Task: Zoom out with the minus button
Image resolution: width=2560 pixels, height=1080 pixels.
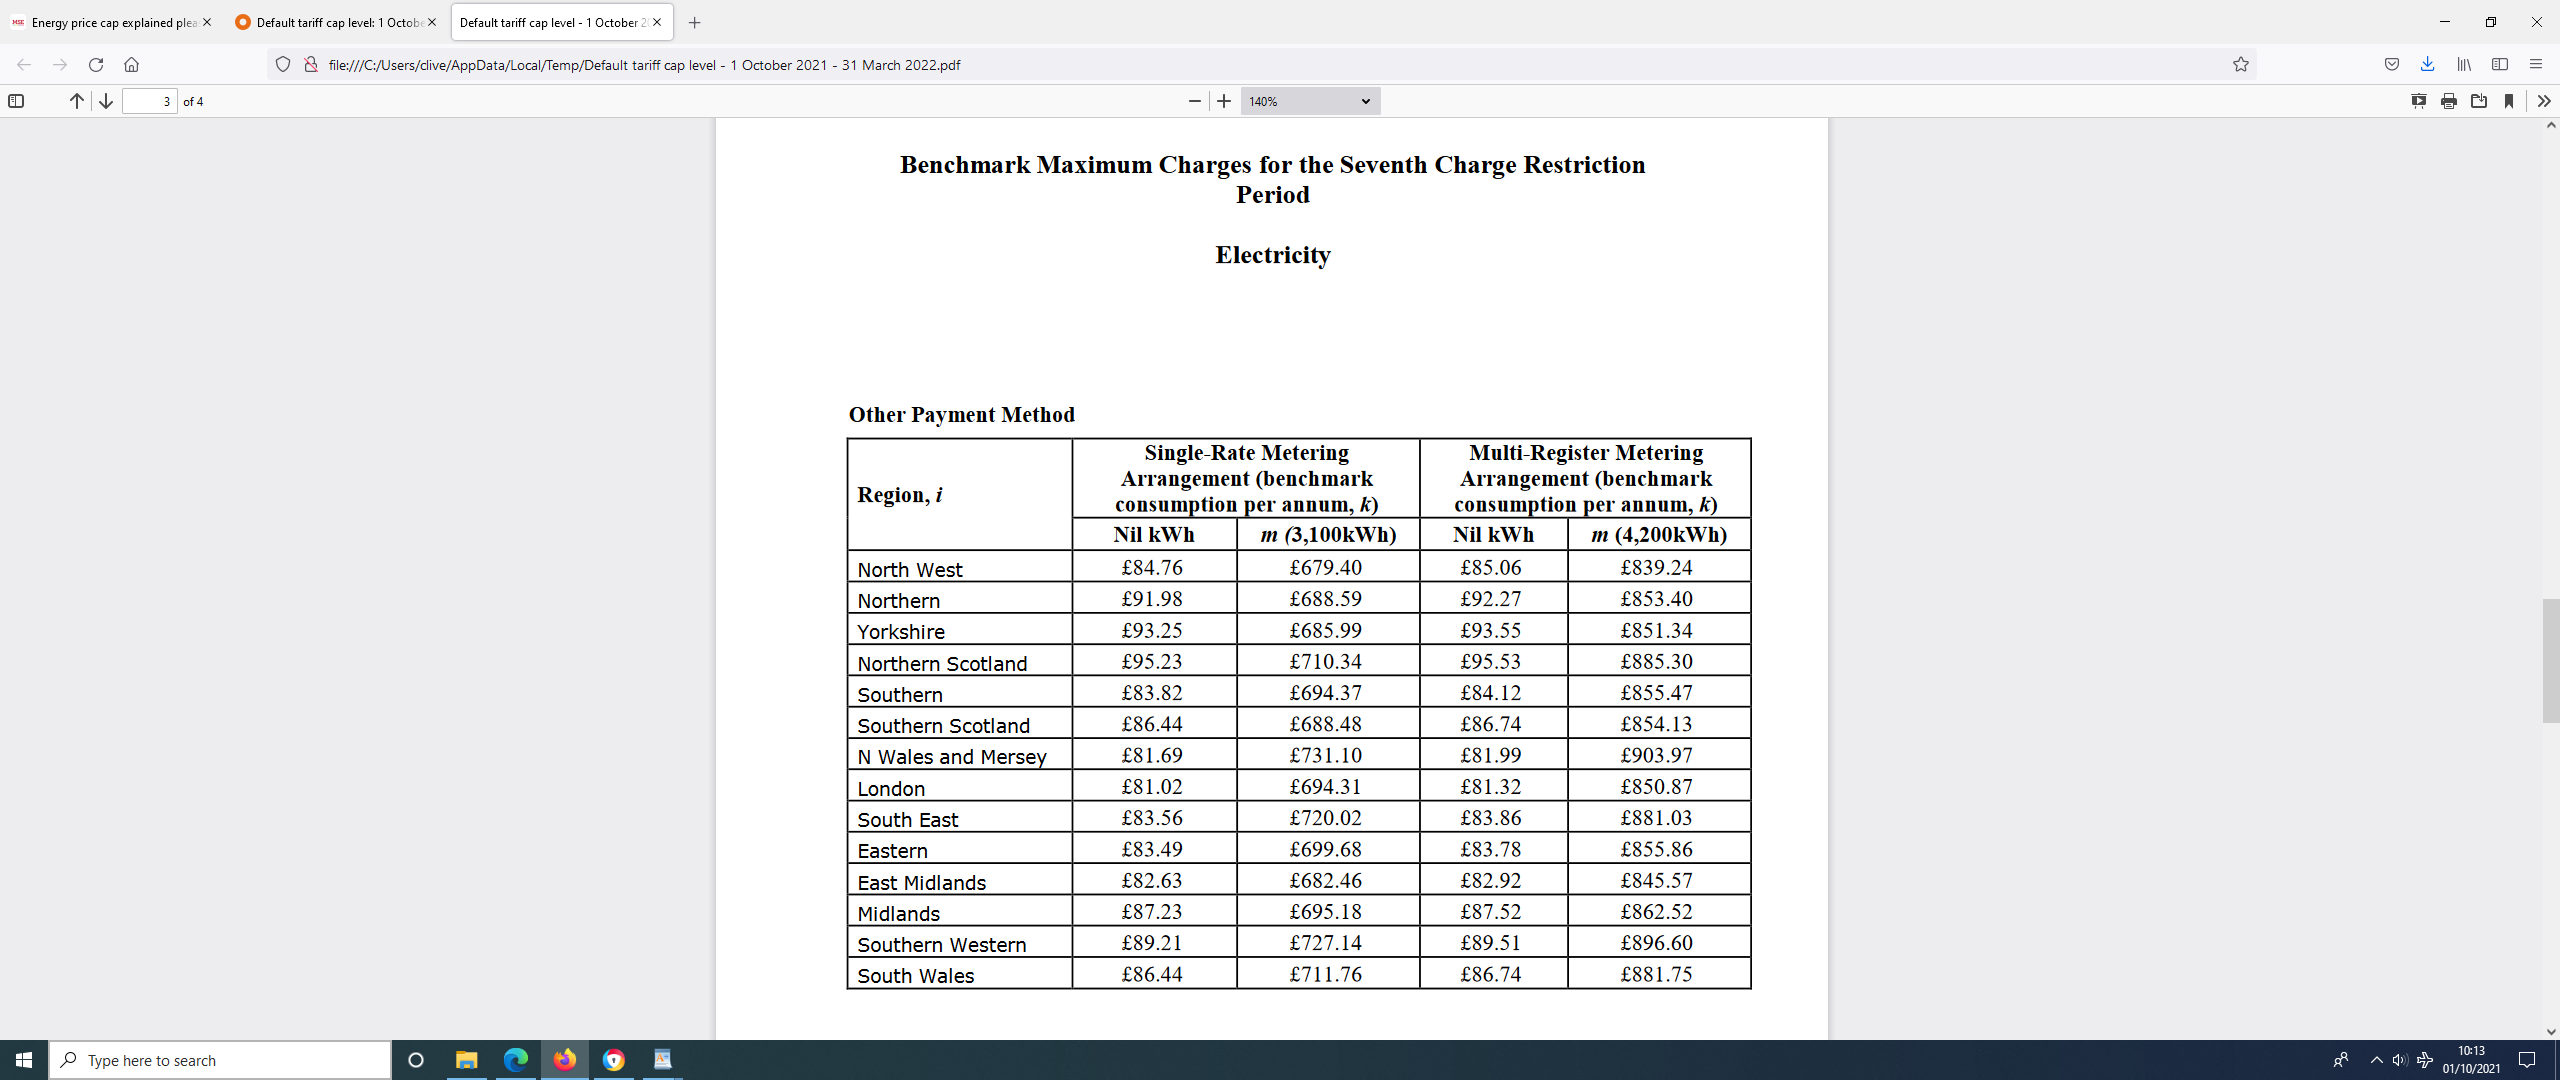Action: tap(1194, 101)
